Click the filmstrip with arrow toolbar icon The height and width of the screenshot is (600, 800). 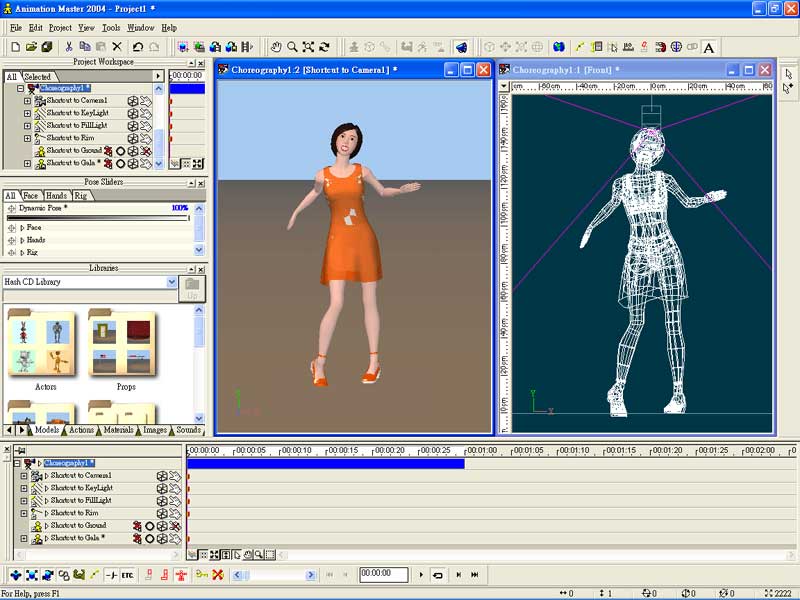click(x=247, y=47)
